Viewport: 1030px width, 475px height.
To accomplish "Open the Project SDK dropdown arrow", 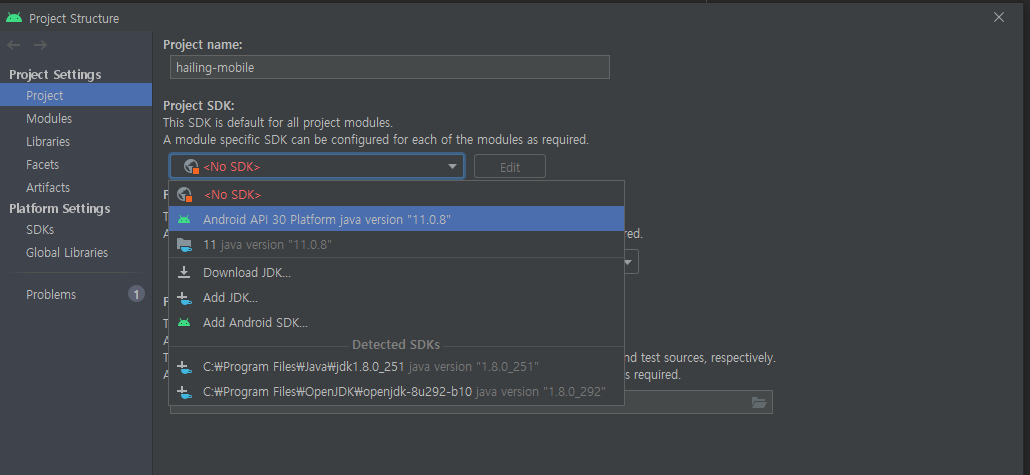I will coord(453,167).
